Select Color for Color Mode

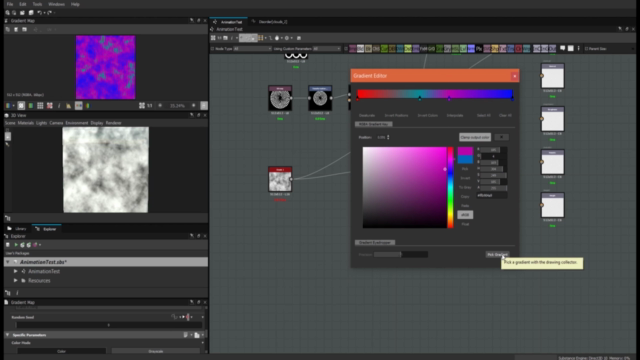[61, 351]
